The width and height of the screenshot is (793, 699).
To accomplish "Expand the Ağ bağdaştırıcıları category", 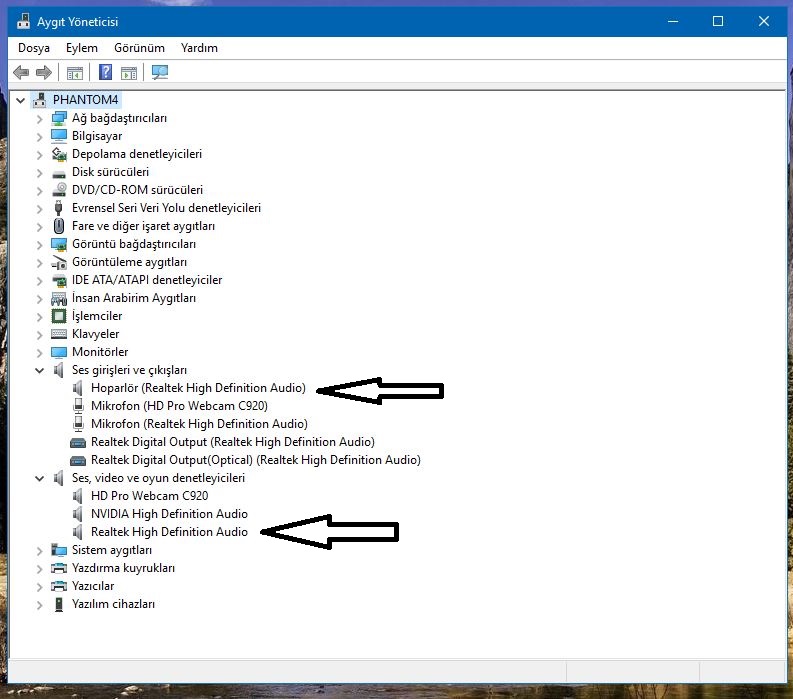I will pyautogui.click(x=39, y=119).
